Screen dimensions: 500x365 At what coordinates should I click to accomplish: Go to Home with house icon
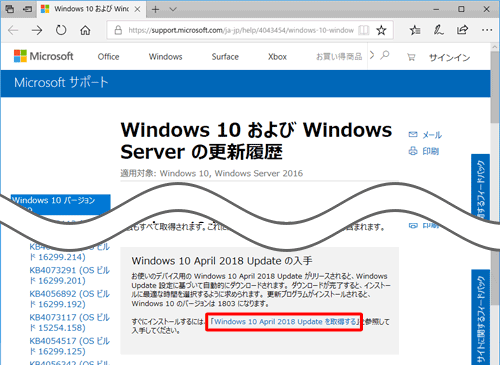click(85, 30)
